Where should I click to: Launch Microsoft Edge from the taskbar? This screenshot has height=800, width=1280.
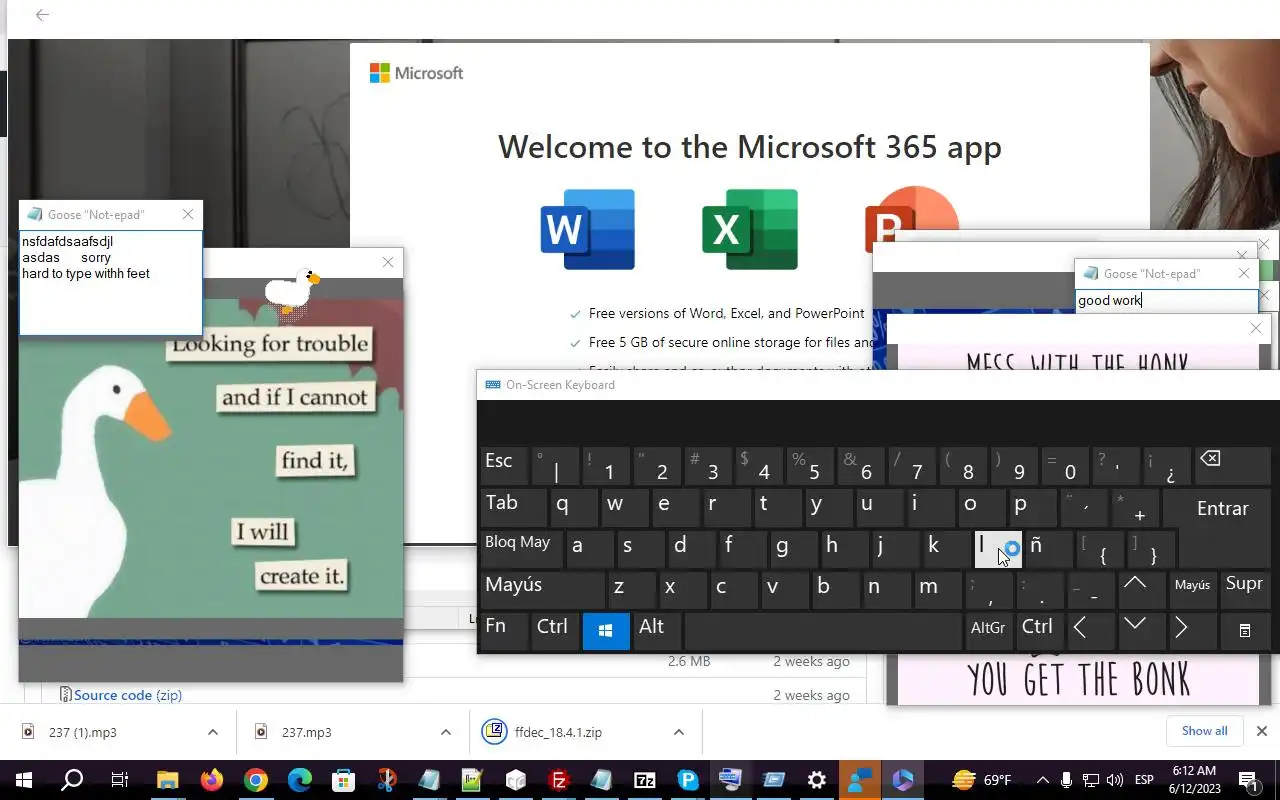(x=300, y=780)
